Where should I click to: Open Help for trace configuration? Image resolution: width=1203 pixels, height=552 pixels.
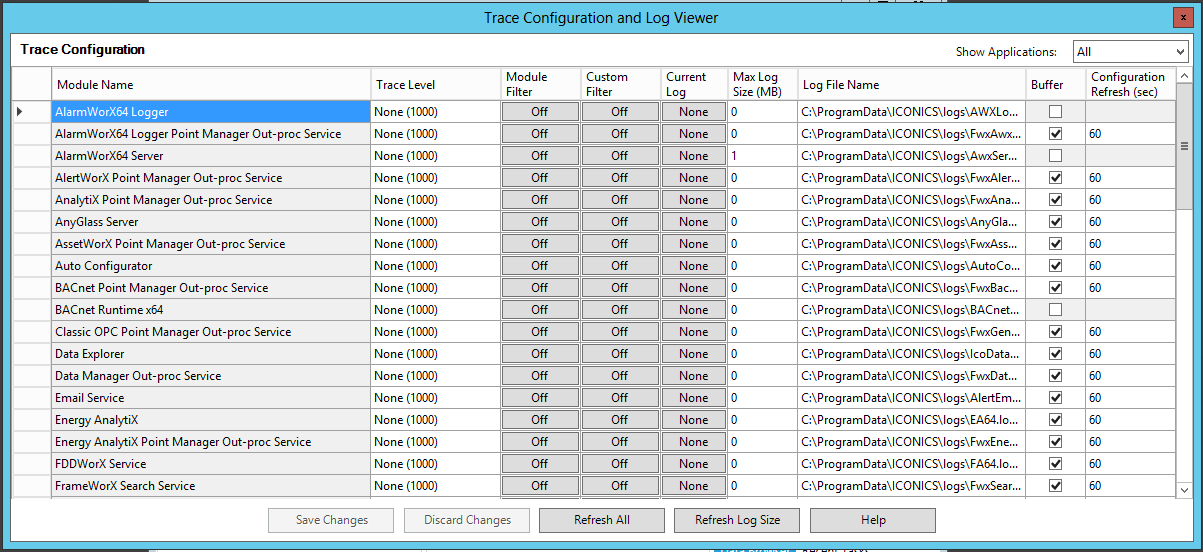(x=872, y=520)
